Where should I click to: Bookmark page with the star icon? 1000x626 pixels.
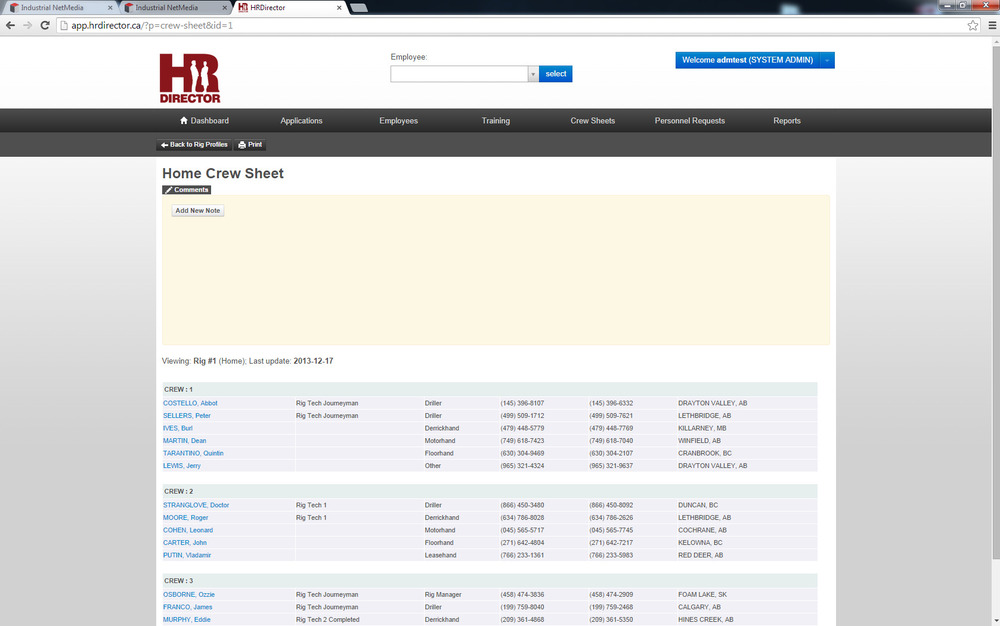(x=973, y=25)
